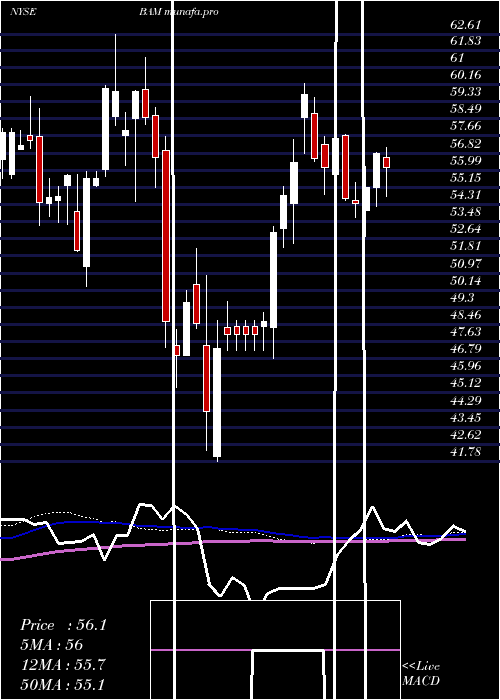This screenshot has height=700, width=500.
Task: Select the 60.16 price axis label
Action: [466, 75]
